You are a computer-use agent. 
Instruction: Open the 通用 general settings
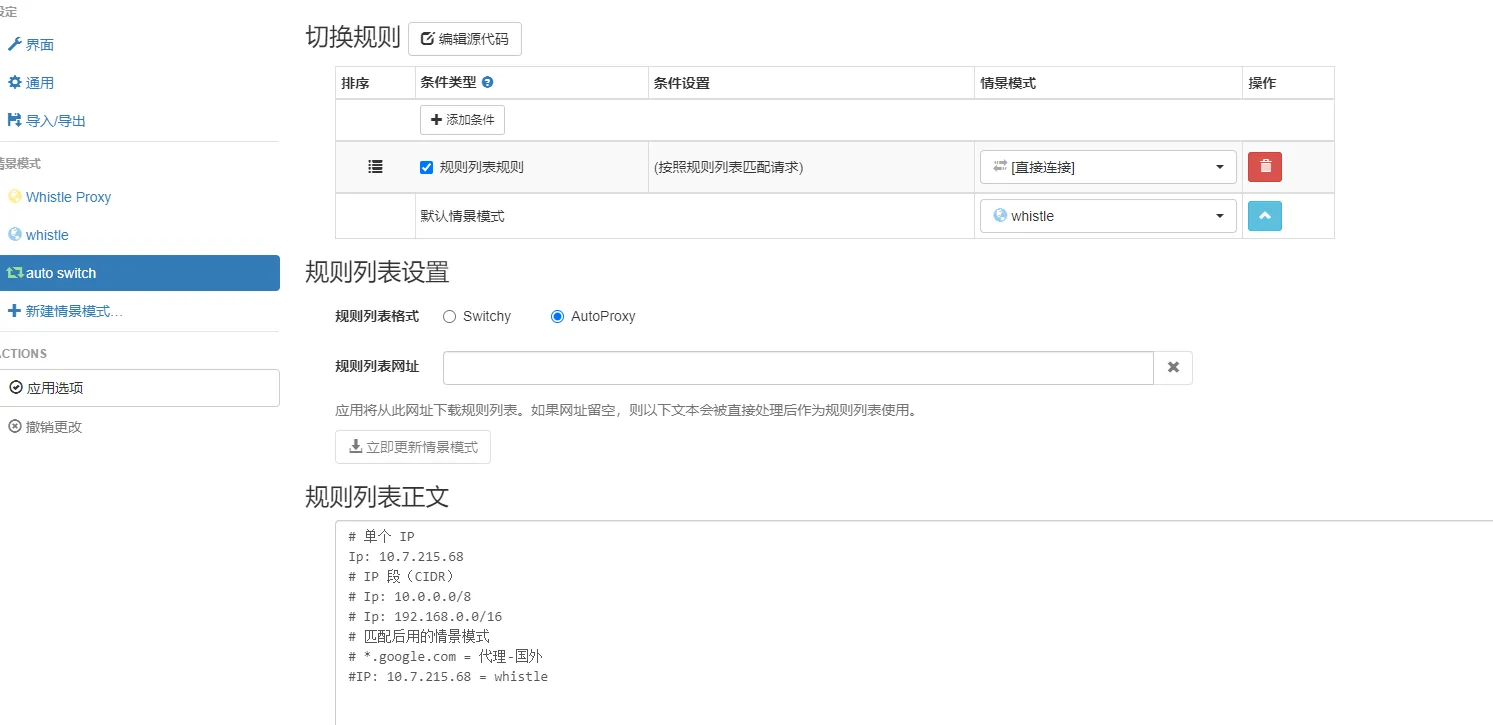(x=39, y=83)
